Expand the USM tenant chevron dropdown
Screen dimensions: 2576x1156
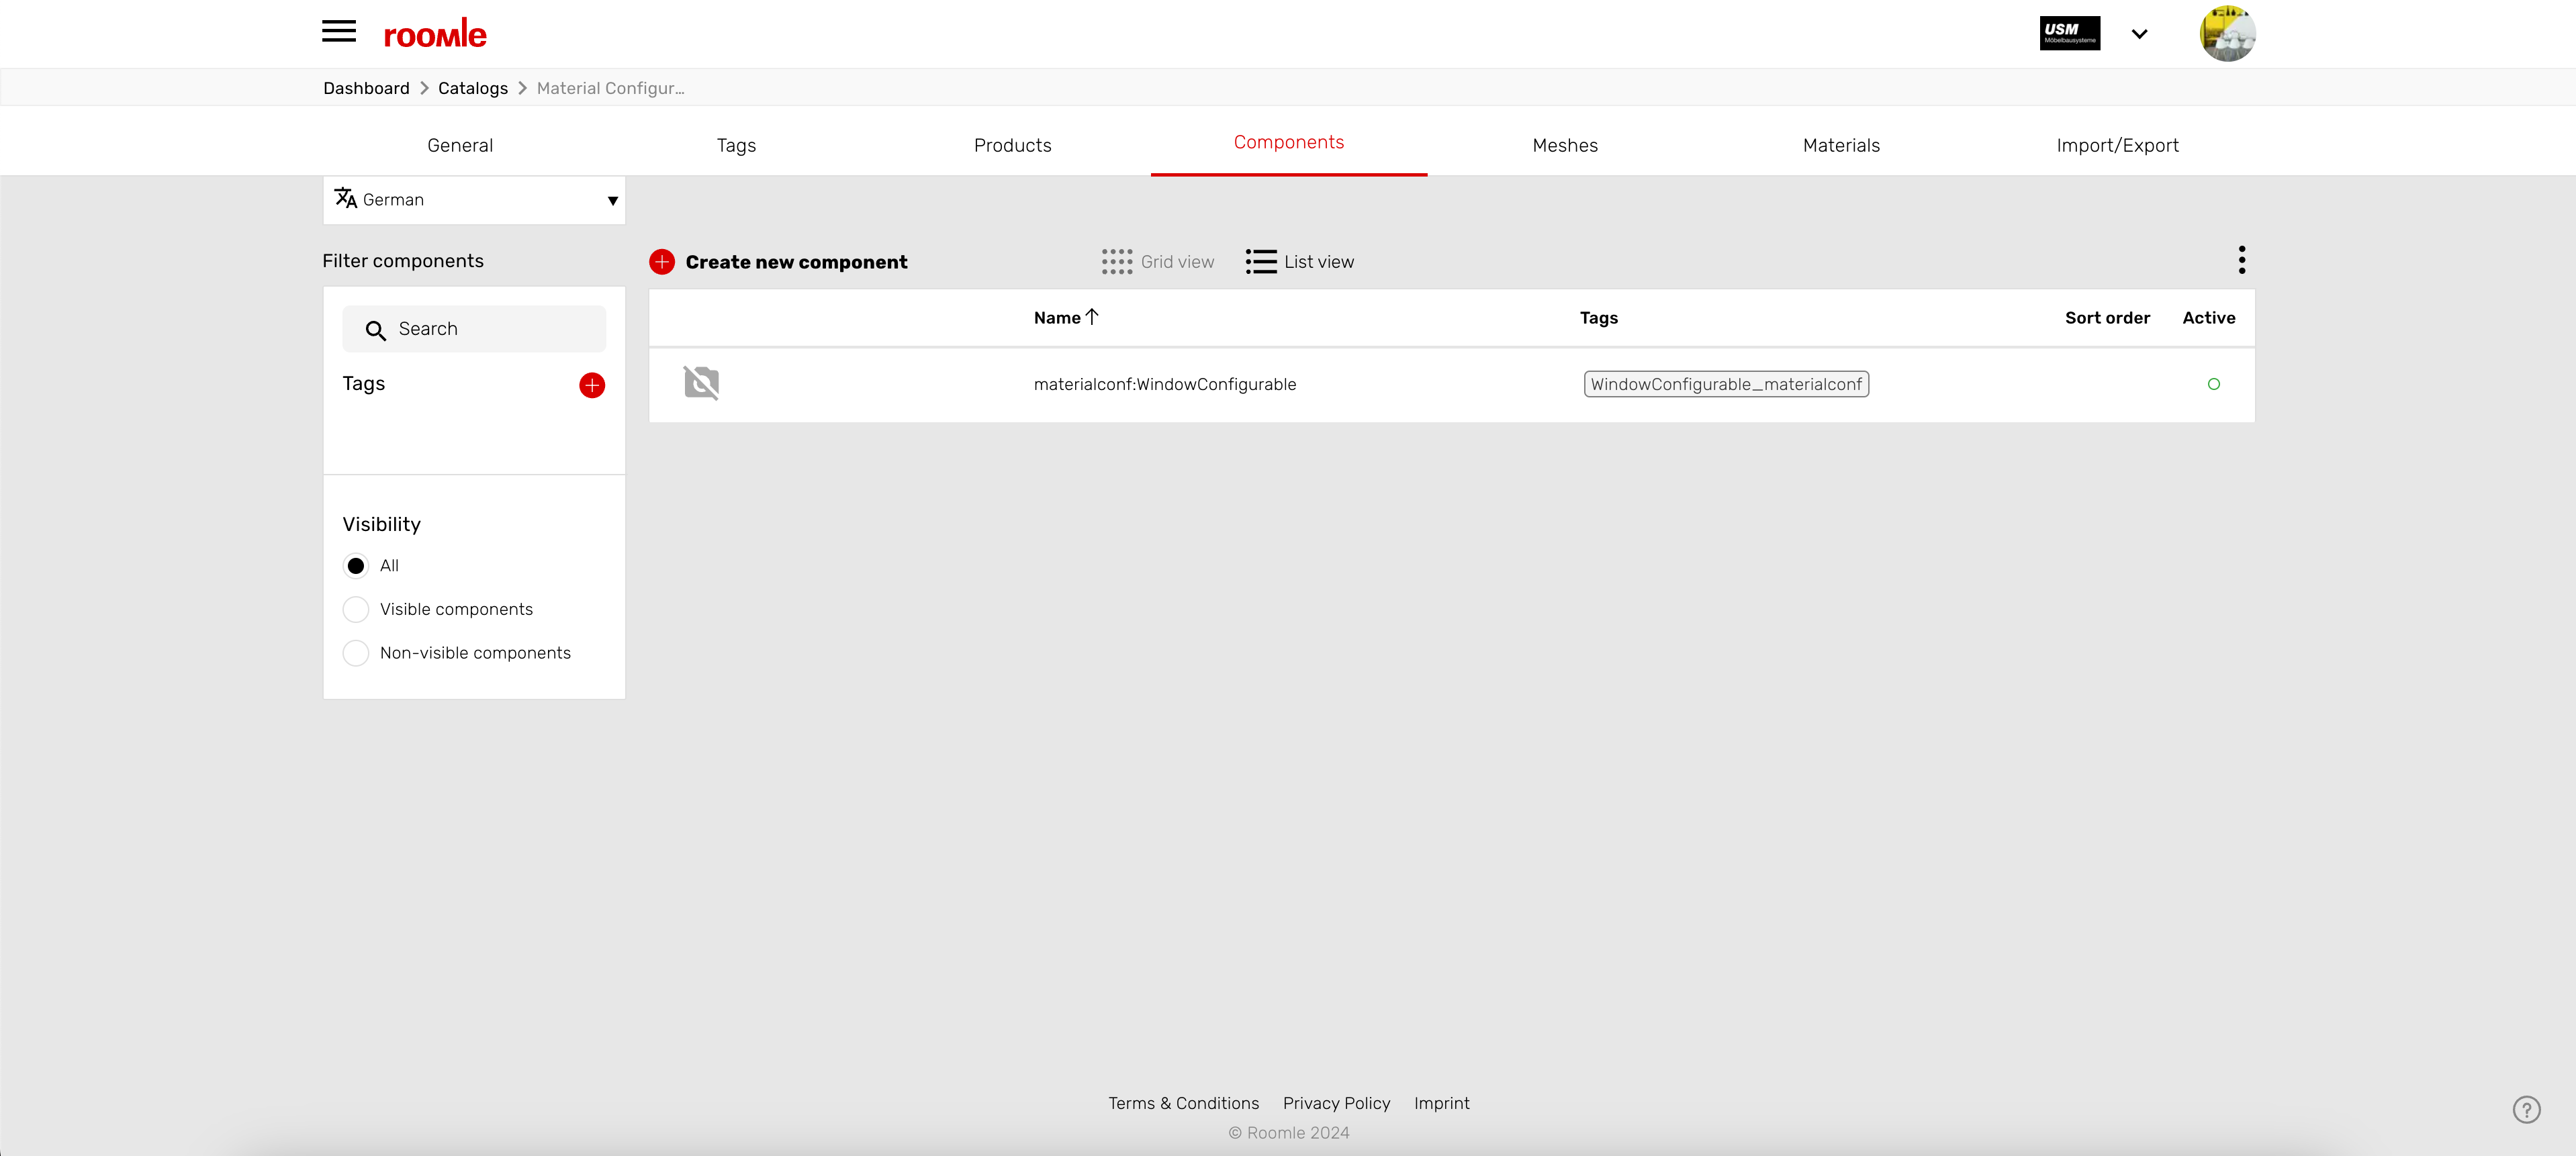[x=2139, y=34]
